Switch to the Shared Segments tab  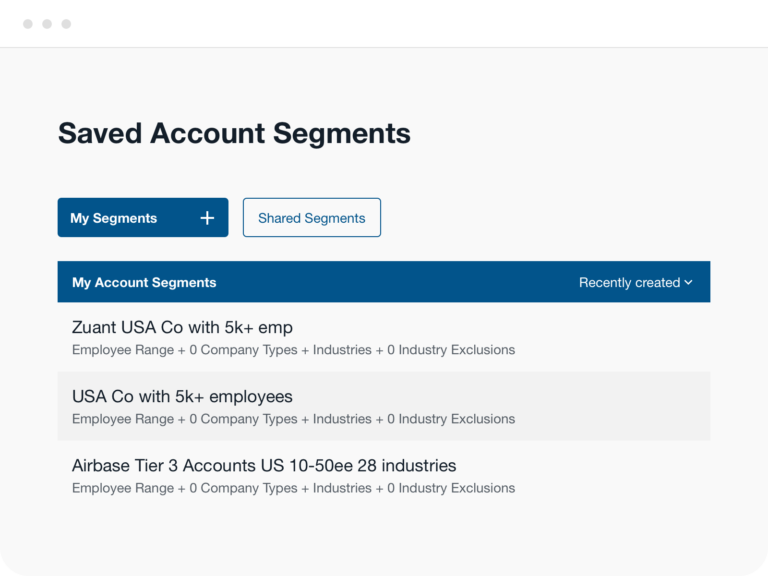(312, 217)
